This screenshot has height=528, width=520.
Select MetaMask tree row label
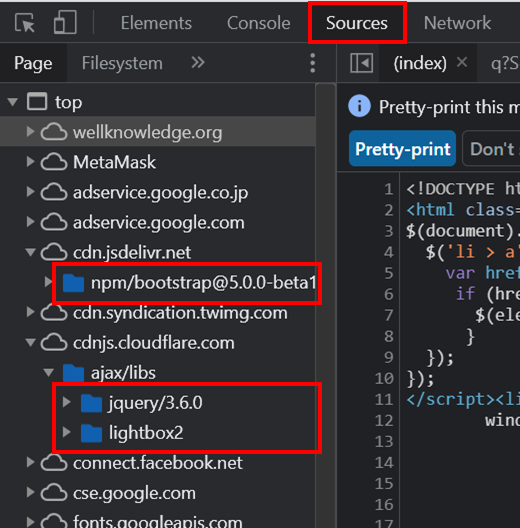click(115, 162)
